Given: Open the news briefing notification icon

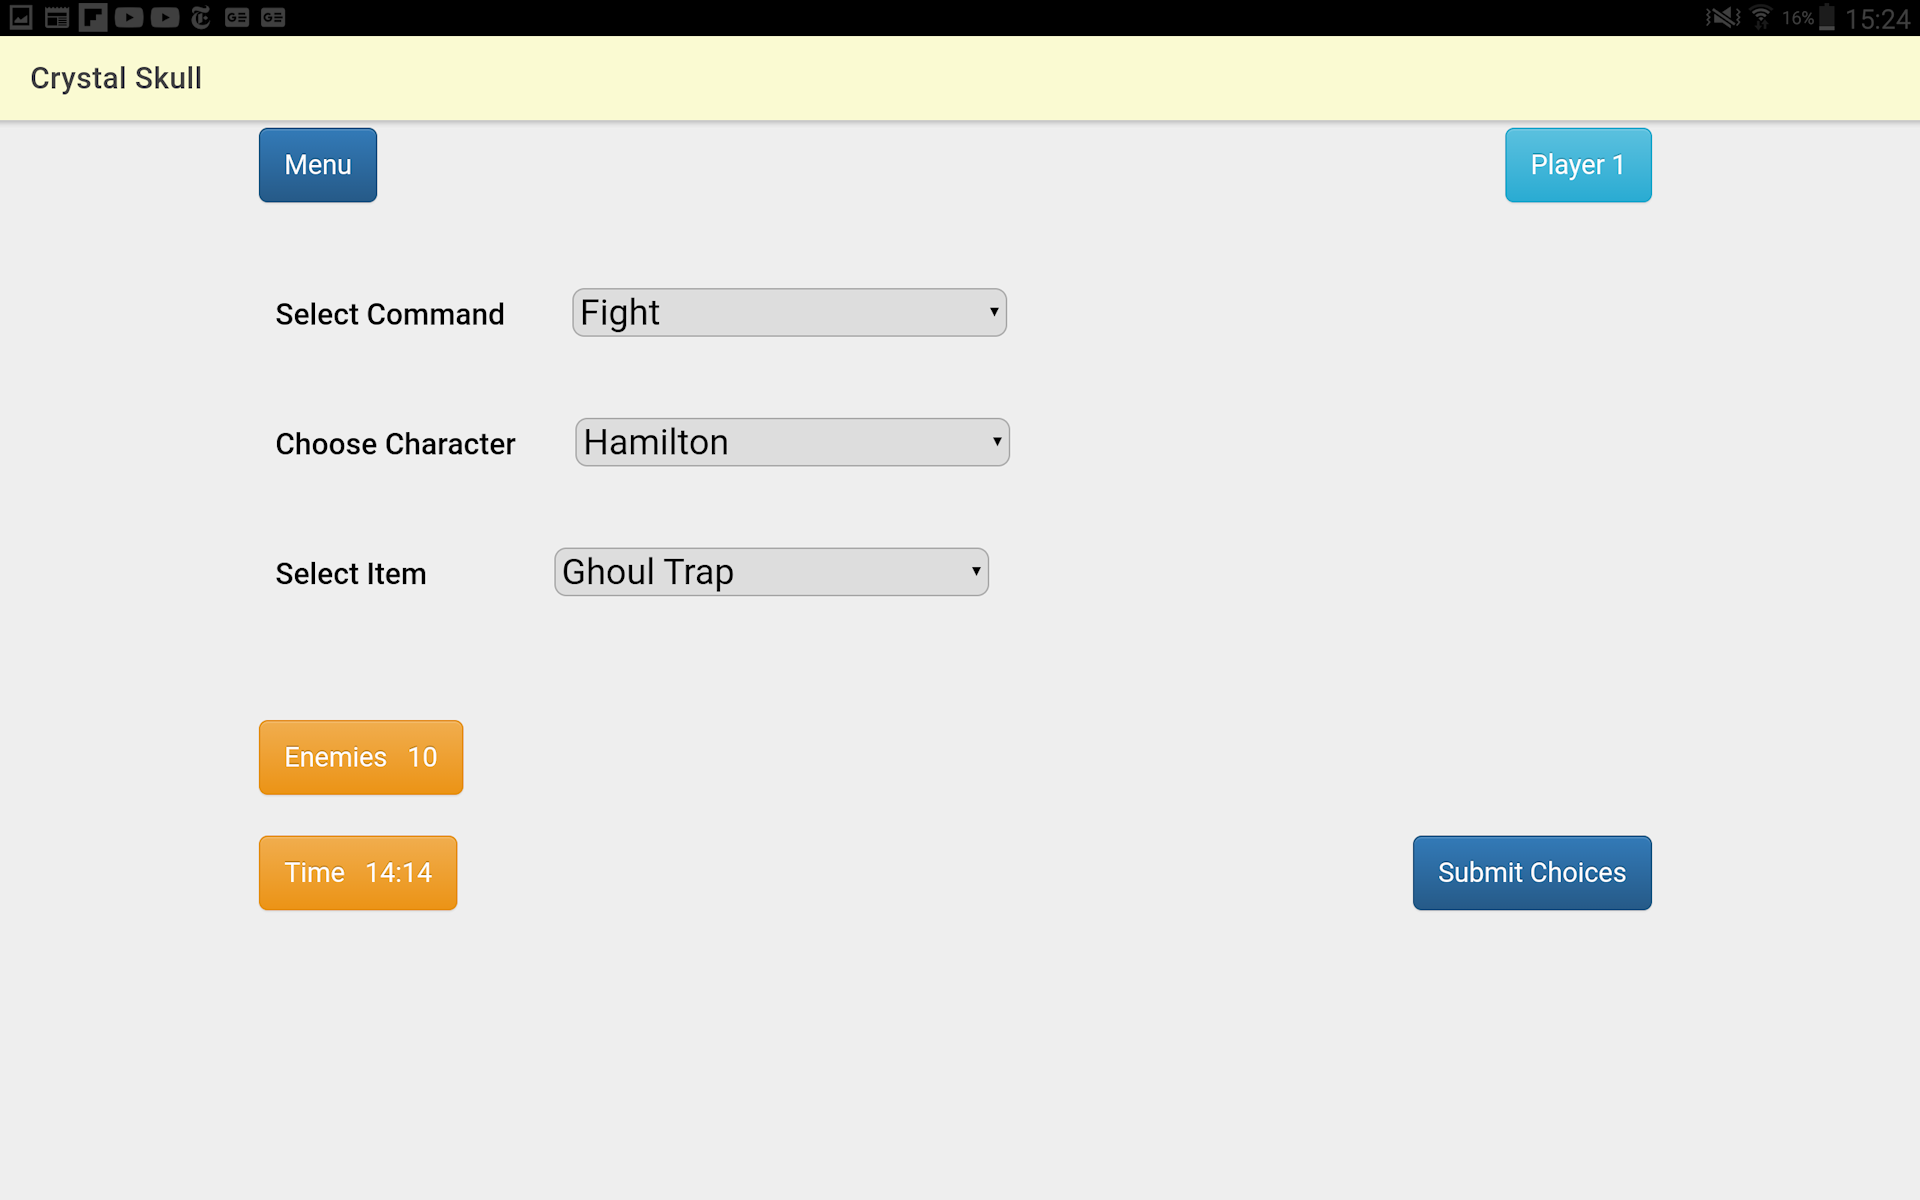Looking at the screenshot, I should pyautogui.click(x=57, y=17).
